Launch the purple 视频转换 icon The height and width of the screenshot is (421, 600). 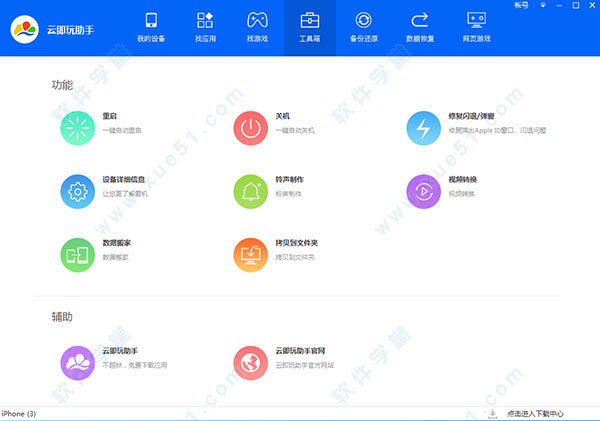pos(424,192)
